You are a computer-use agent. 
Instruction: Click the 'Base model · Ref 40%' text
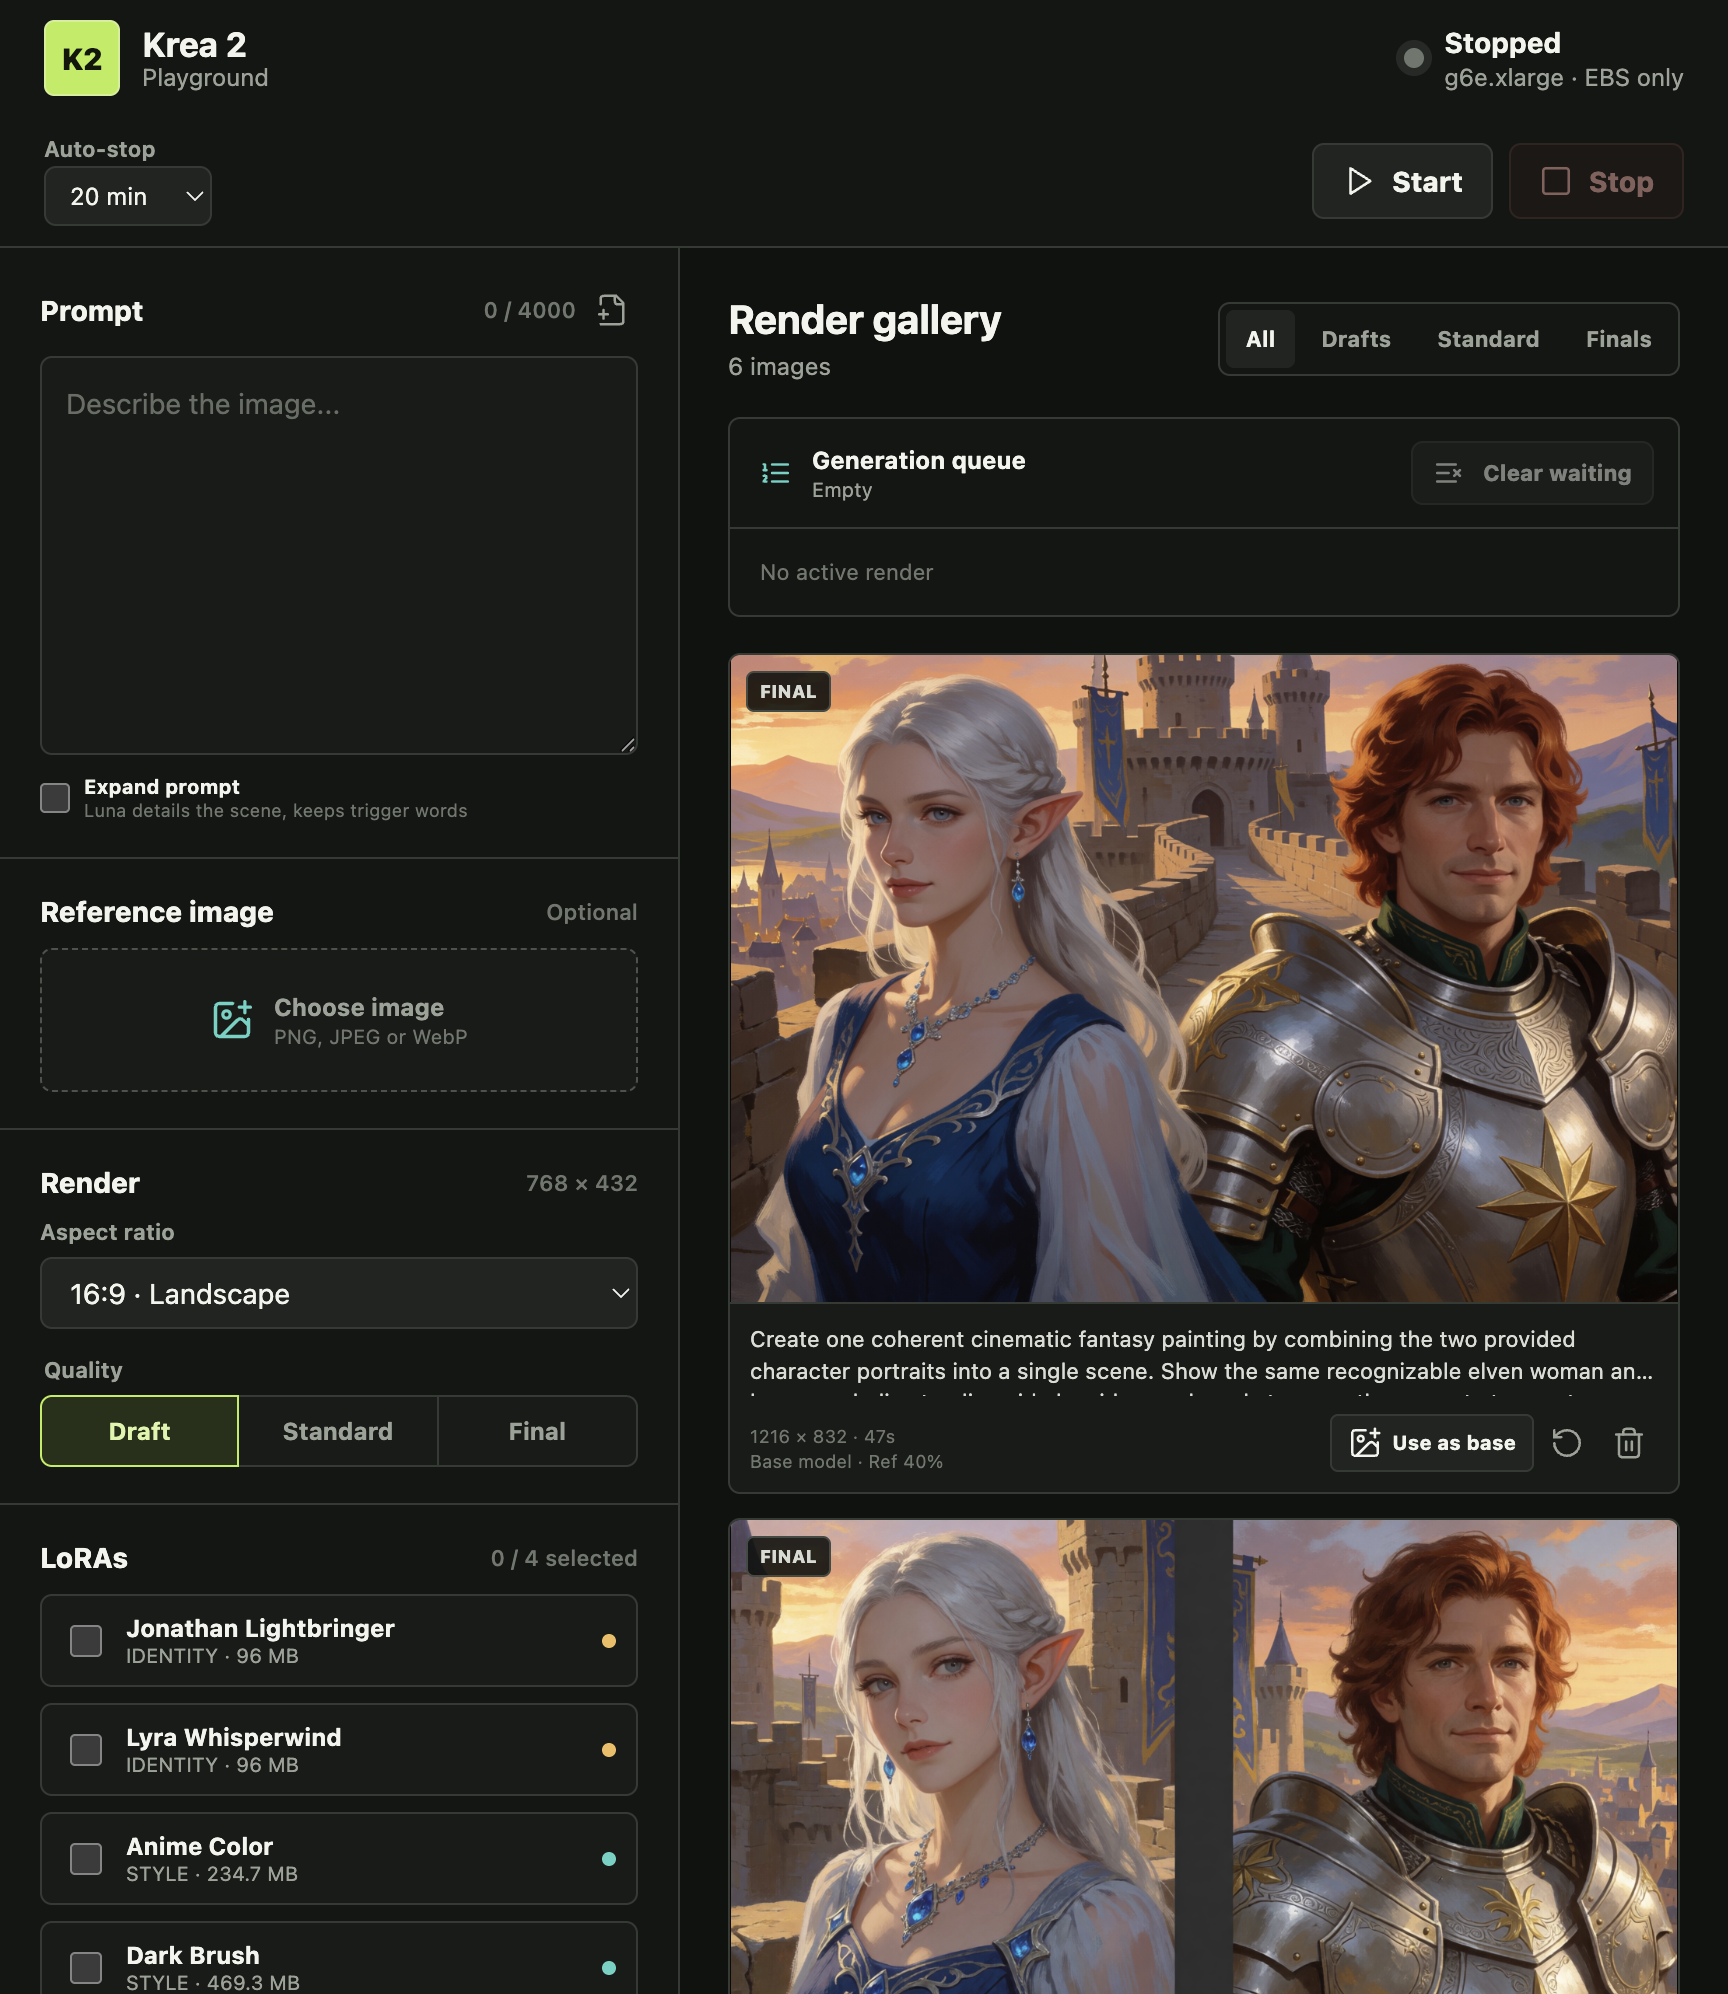(x=846, y=1461)
